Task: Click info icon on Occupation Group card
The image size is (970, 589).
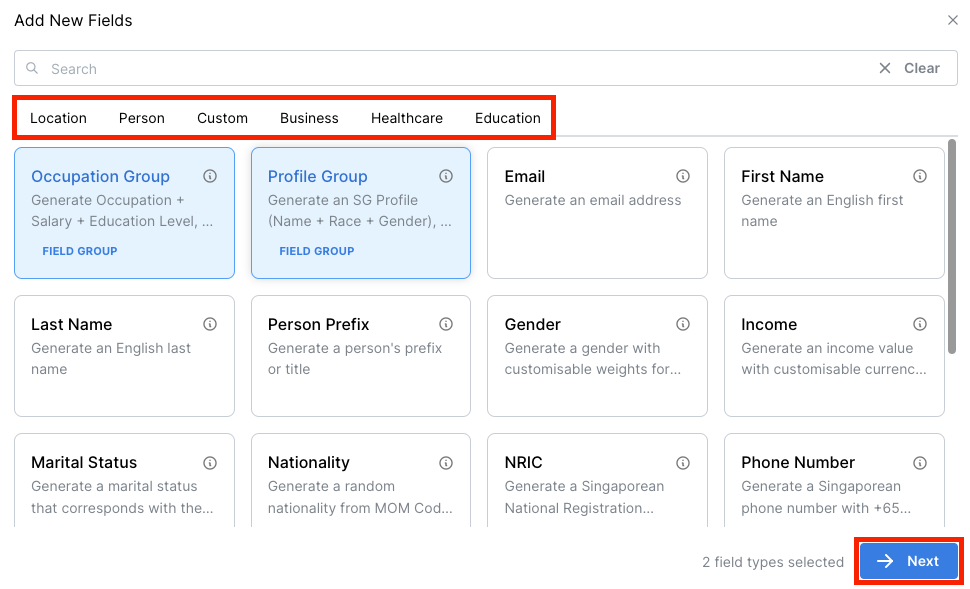Action: (210, 176)
